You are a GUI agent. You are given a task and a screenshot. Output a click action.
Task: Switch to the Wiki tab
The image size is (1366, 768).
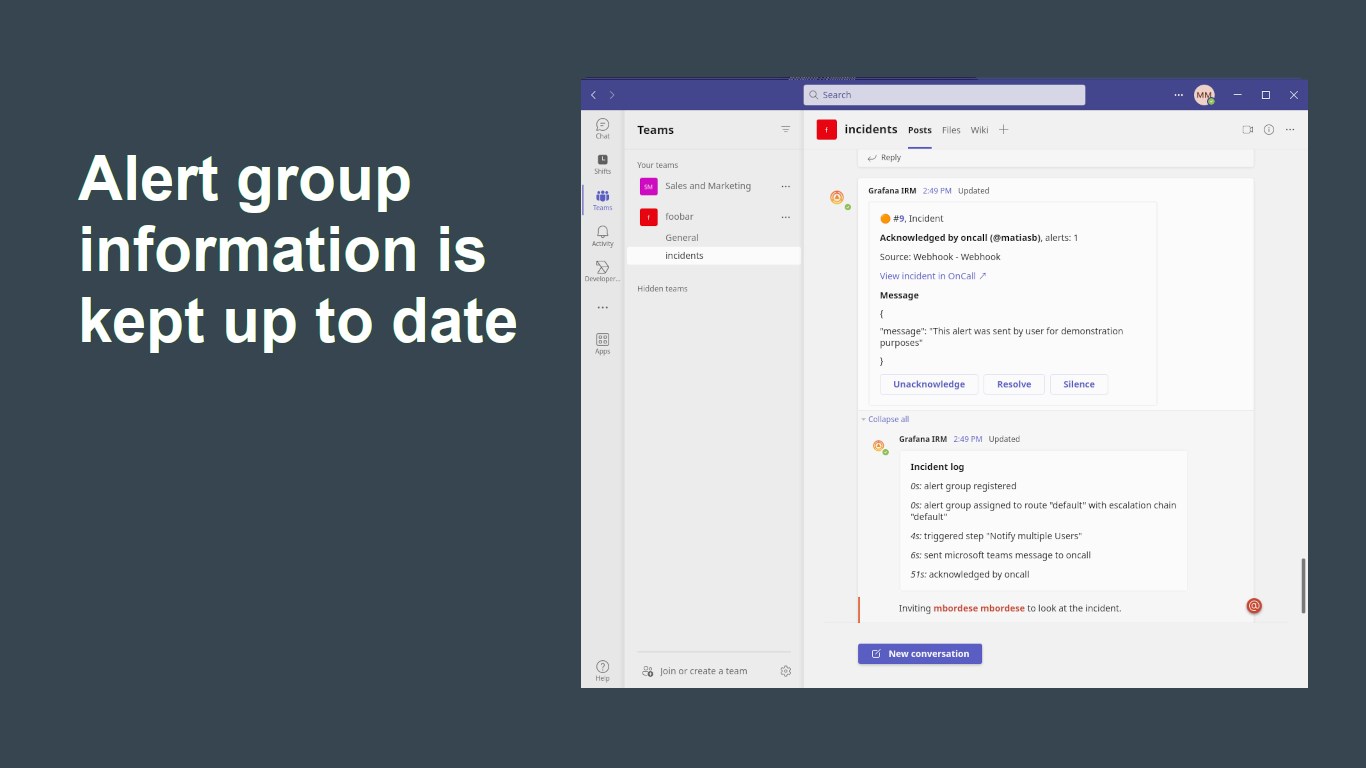point(979,130)
